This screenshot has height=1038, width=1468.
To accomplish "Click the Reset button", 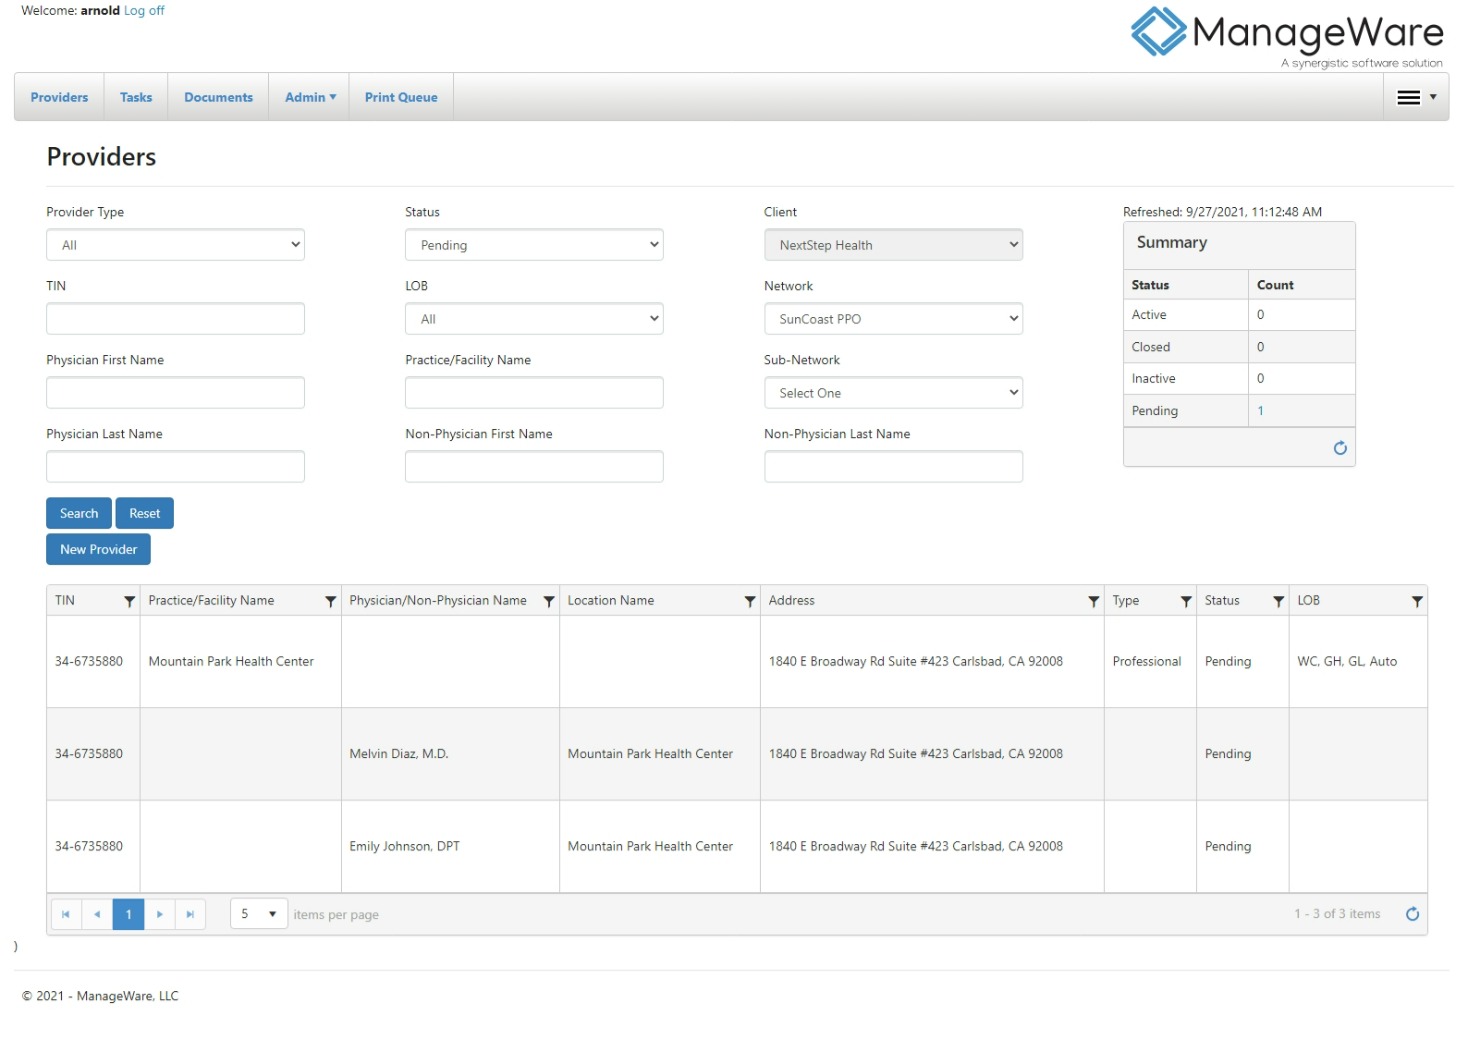I will [x=145, y=513].
